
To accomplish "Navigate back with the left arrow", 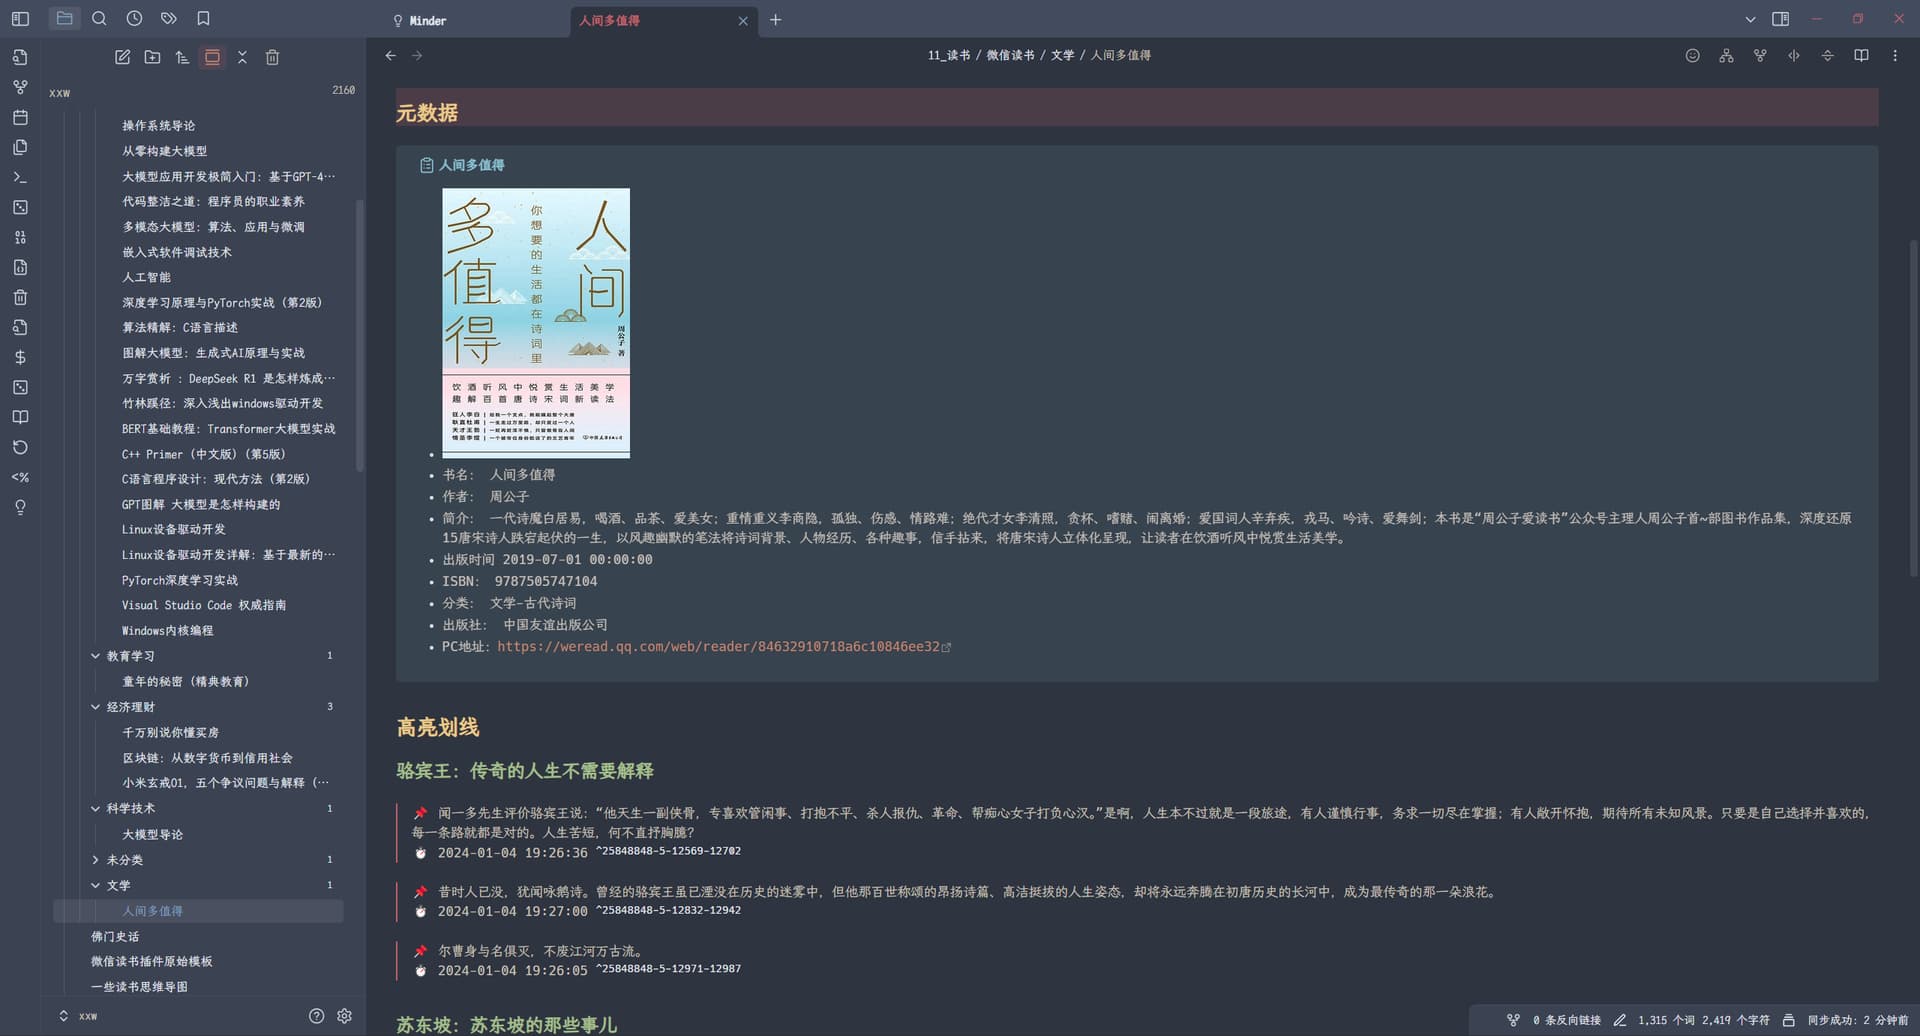I will [391, 55].
